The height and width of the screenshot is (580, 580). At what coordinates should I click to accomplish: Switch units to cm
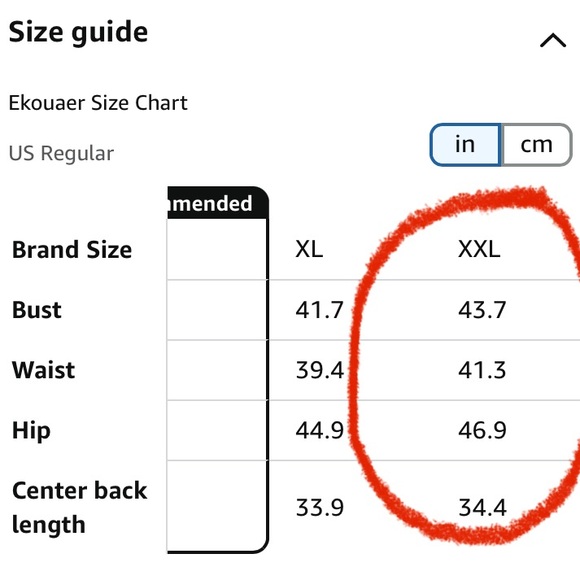click(x=537, y=145)
